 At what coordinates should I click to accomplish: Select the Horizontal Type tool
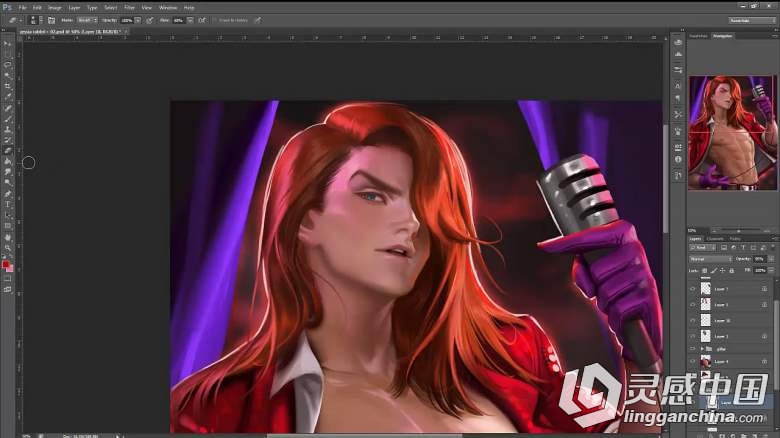pyautogui.click(x=7, y=205)
